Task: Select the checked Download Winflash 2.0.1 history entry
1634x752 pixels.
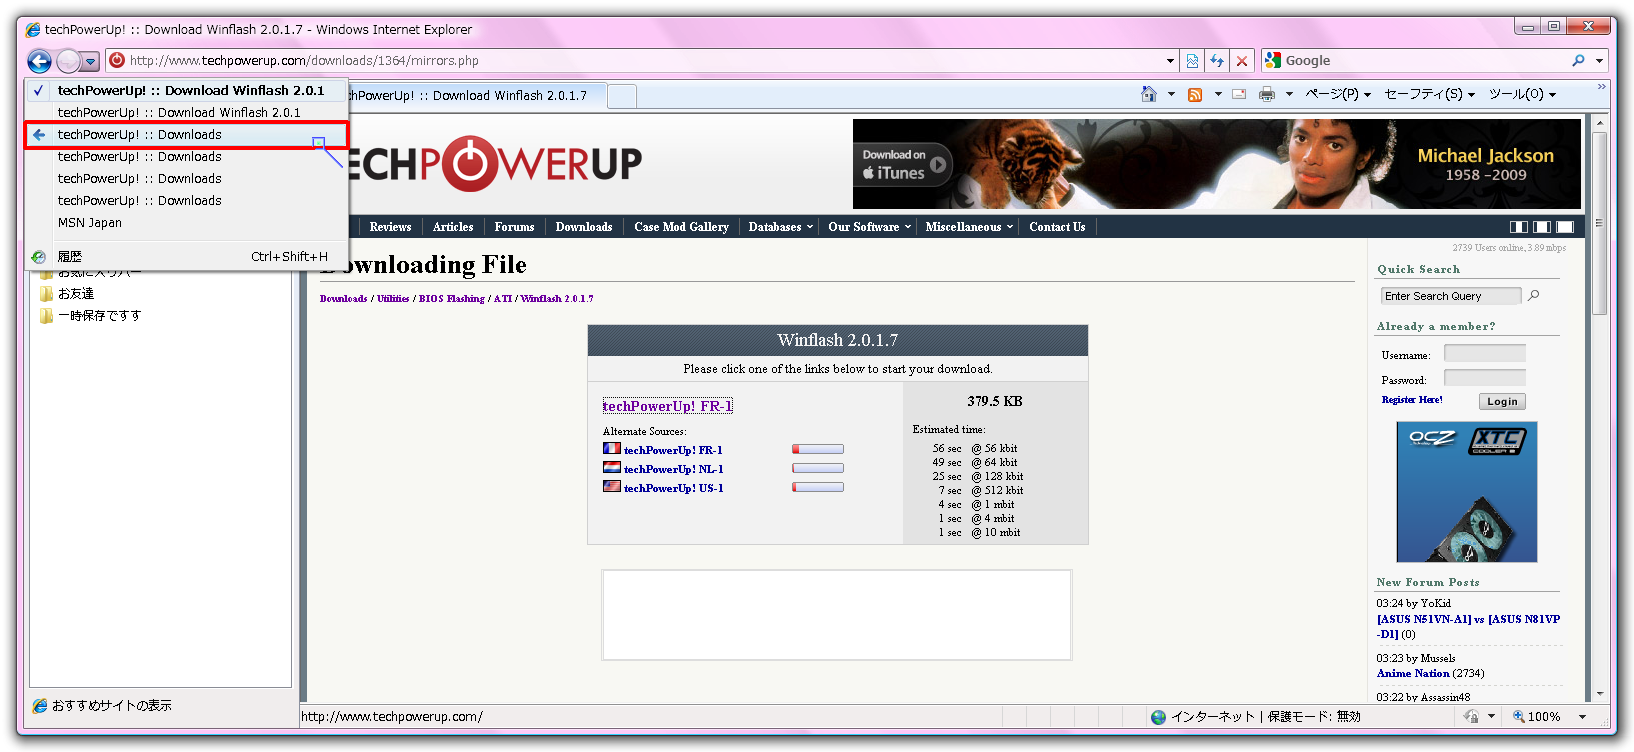Action: pyautogui.click(x=187, y=90)
